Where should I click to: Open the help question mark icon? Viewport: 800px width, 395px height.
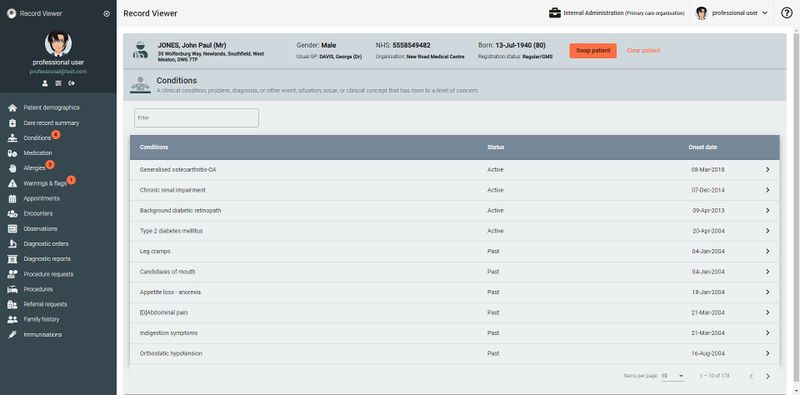[786, 13]
